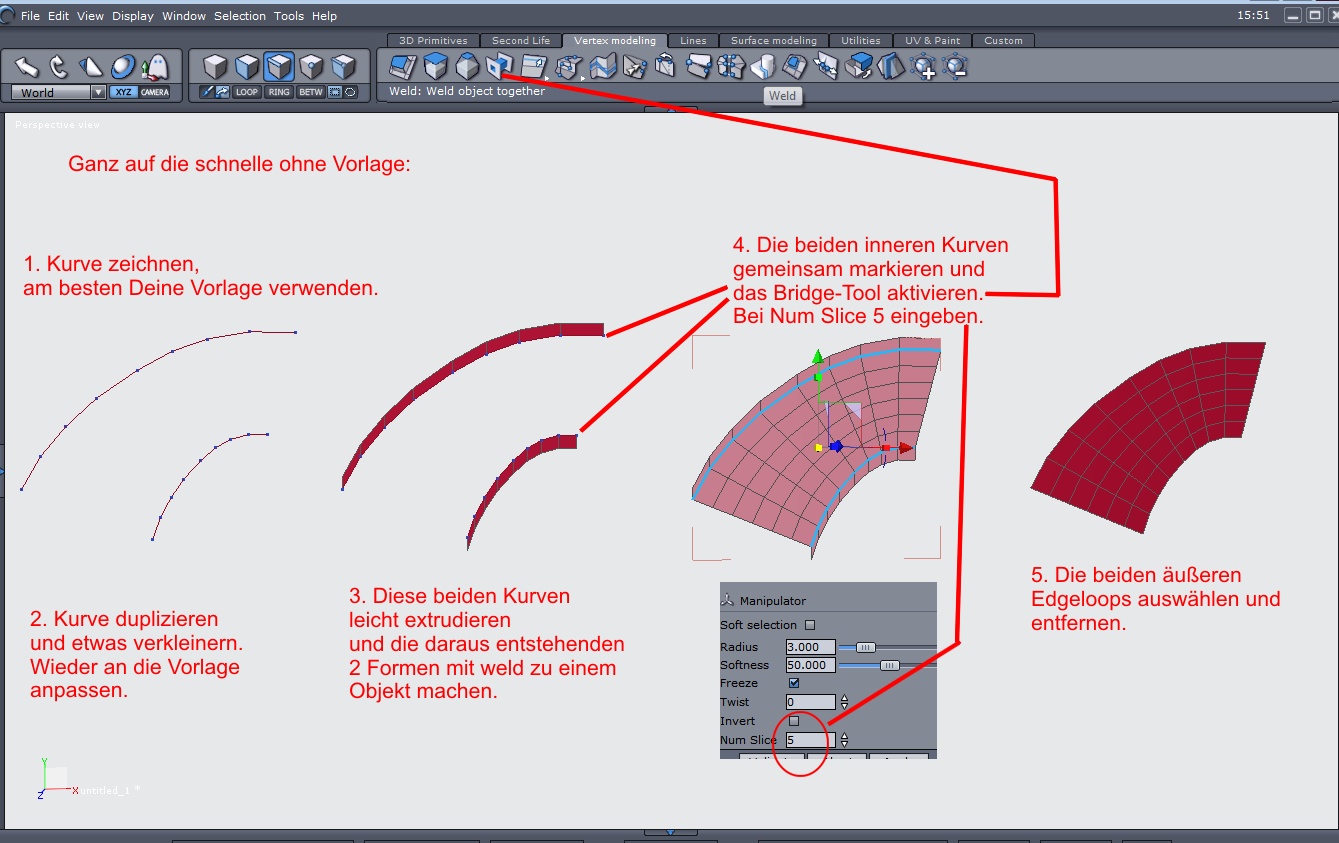Screen dimensions: 1339x843
Task: Click the sphere with minus smoothing icon
Action: [955, 67]
